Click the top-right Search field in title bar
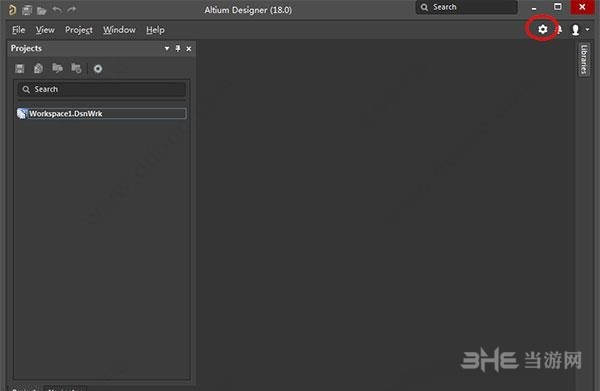Screen dimensions: 600x391 pyautogui.click(x=466, y=7)
